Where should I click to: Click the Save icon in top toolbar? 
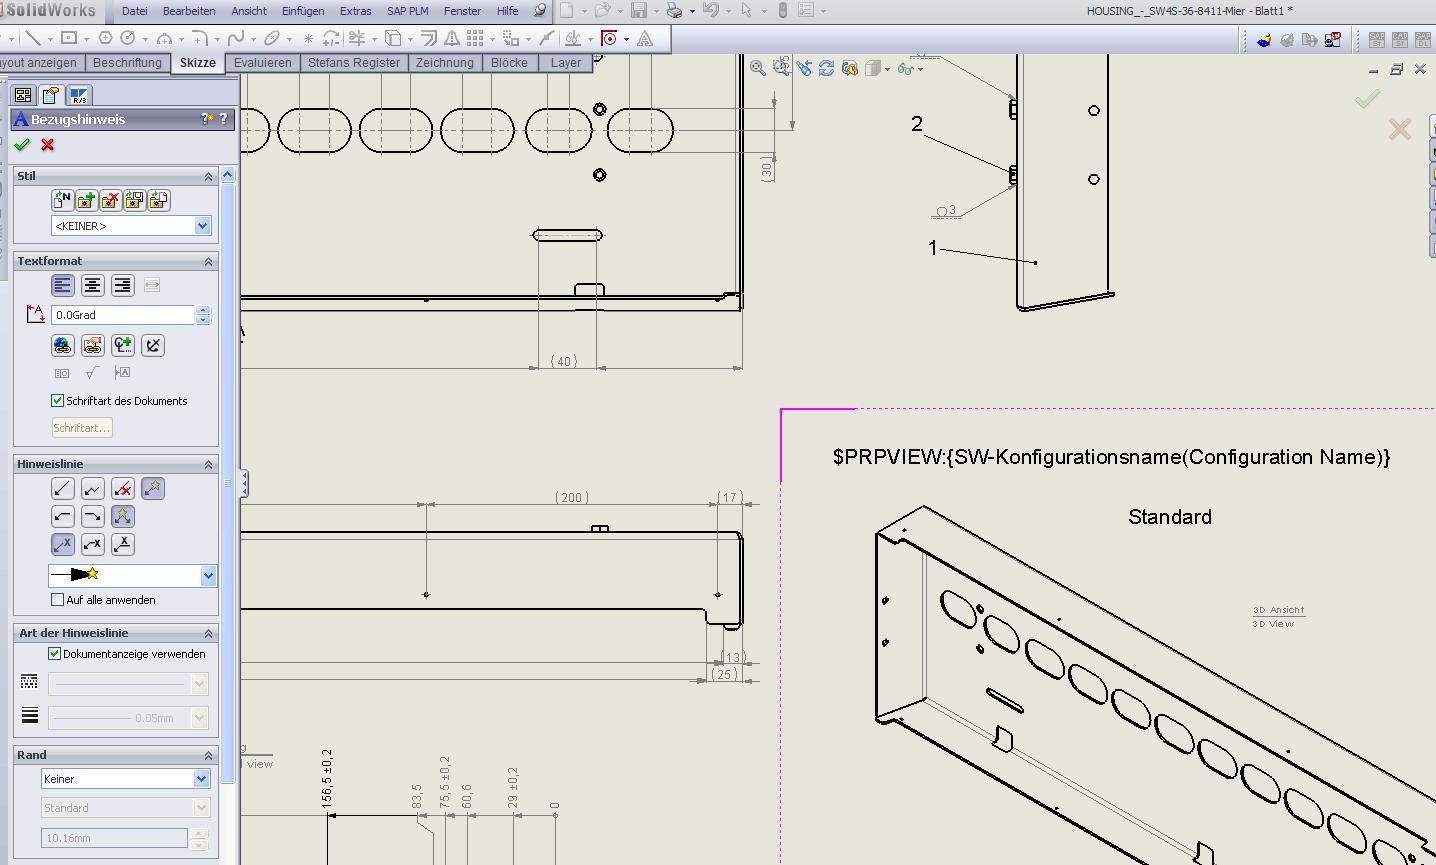(638, 11)
